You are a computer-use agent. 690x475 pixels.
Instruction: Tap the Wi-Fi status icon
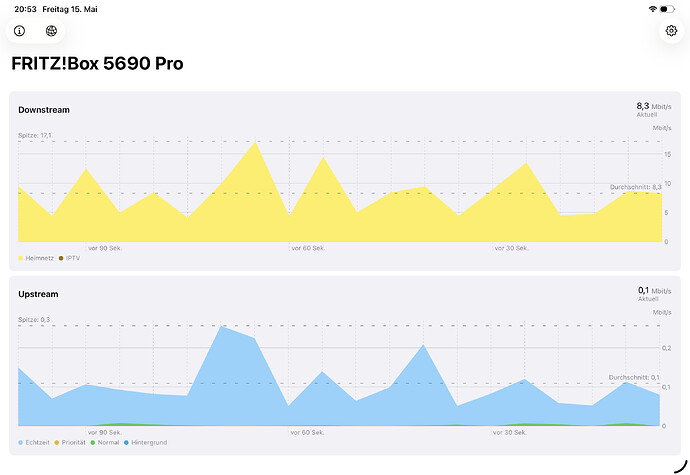(x=653, y=9)
